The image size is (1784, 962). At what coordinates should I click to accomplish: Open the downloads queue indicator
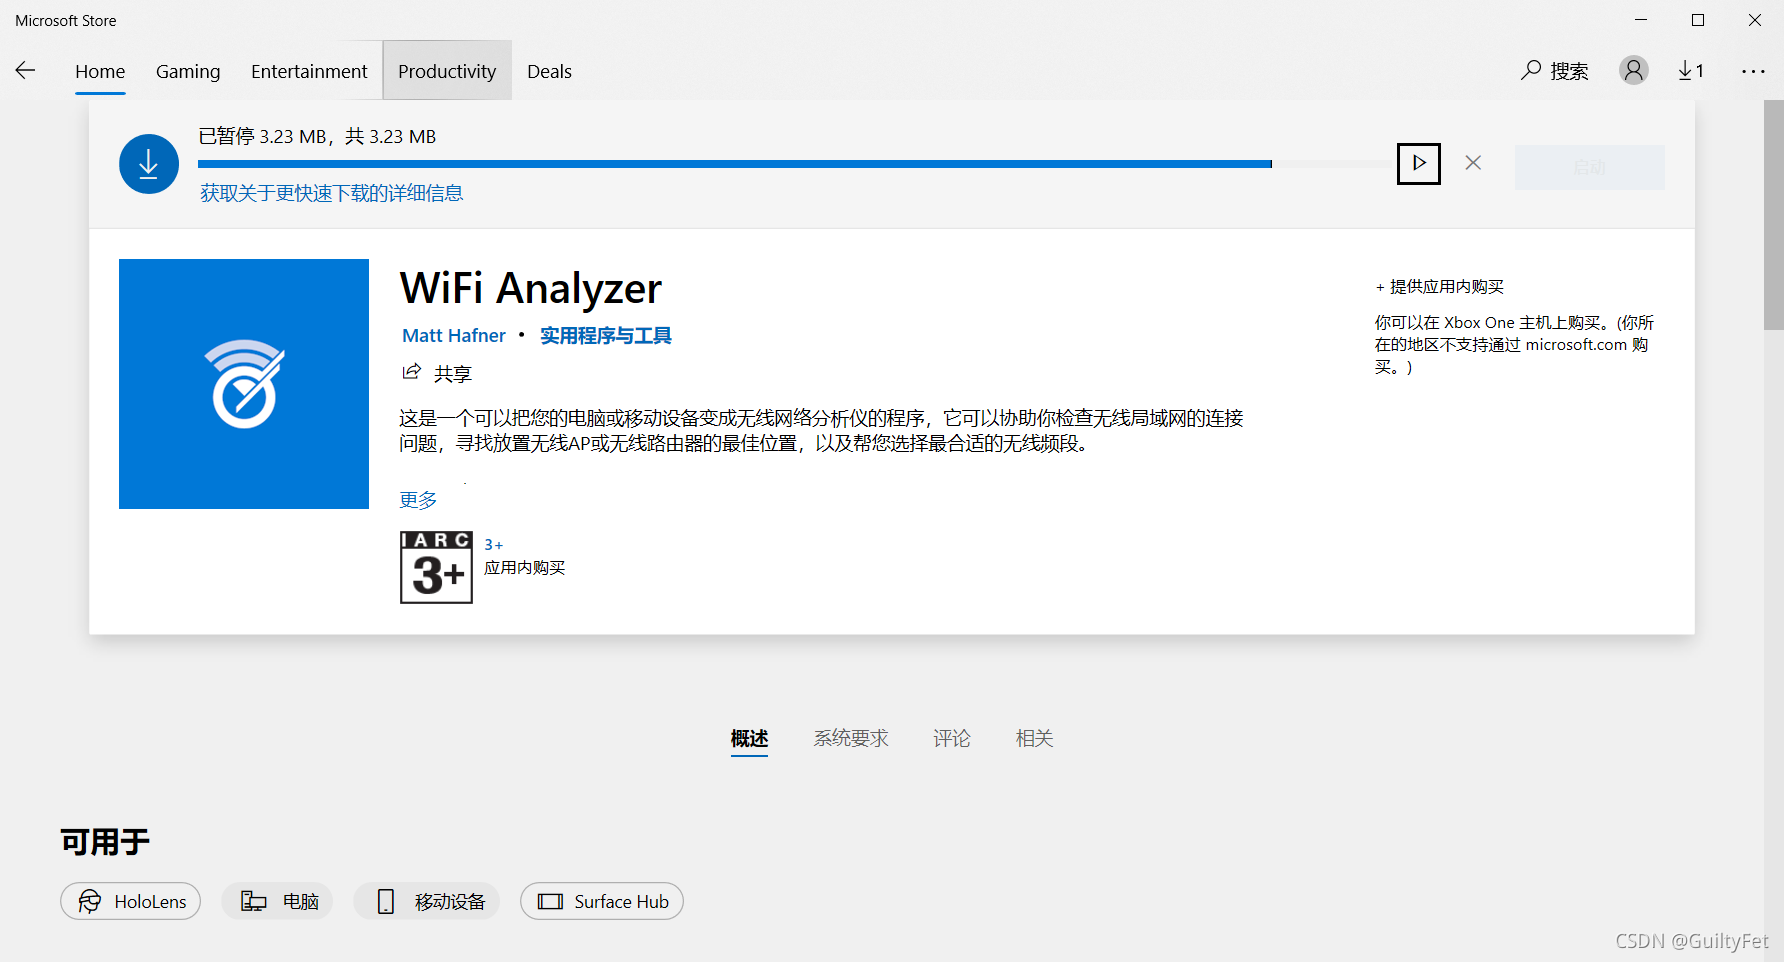1691,70
